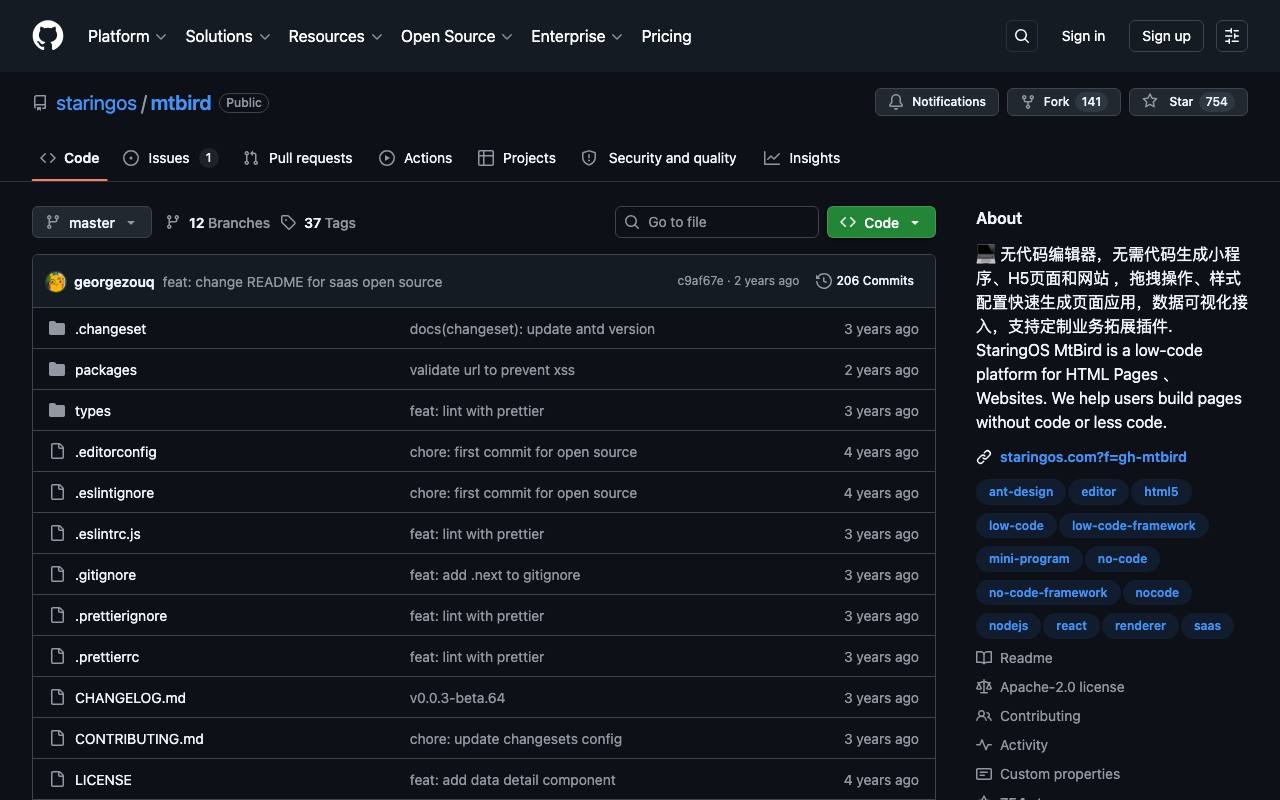Expand the Resources navigation menu

[335, 36]
